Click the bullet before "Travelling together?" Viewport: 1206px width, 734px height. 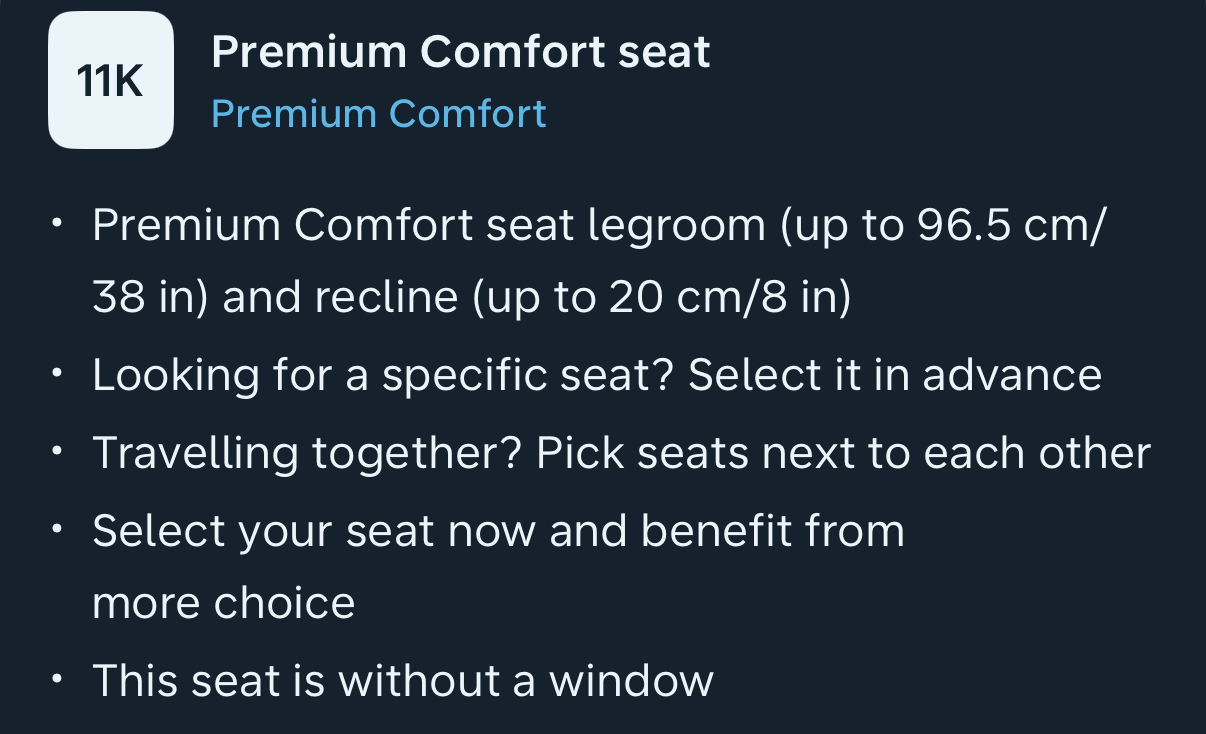tap(59, 453)
